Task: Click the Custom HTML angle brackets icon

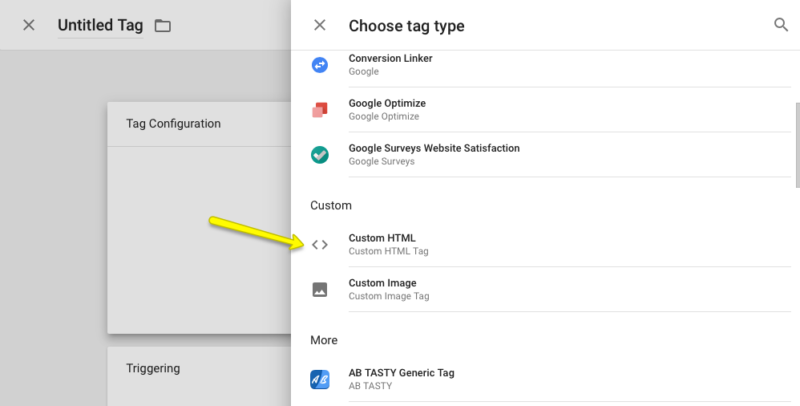Action: point(320,245)
